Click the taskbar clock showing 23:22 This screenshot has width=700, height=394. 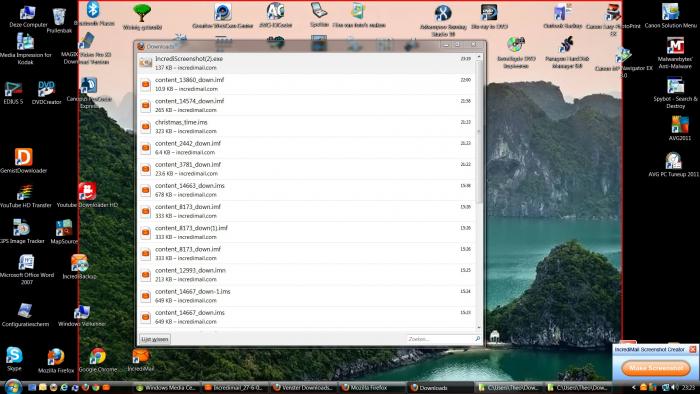688,387
